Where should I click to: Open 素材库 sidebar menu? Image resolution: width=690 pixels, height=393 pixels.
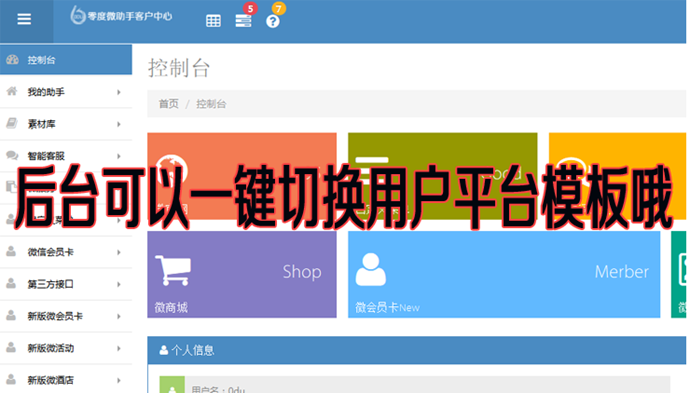(66, 124)
